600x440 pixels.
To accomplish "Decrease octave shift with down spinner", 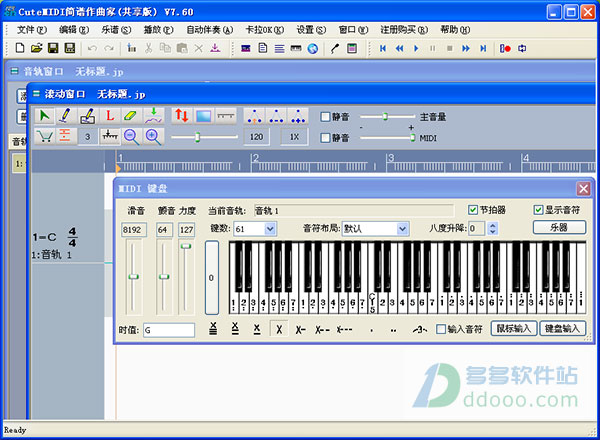I will [493, 232].
